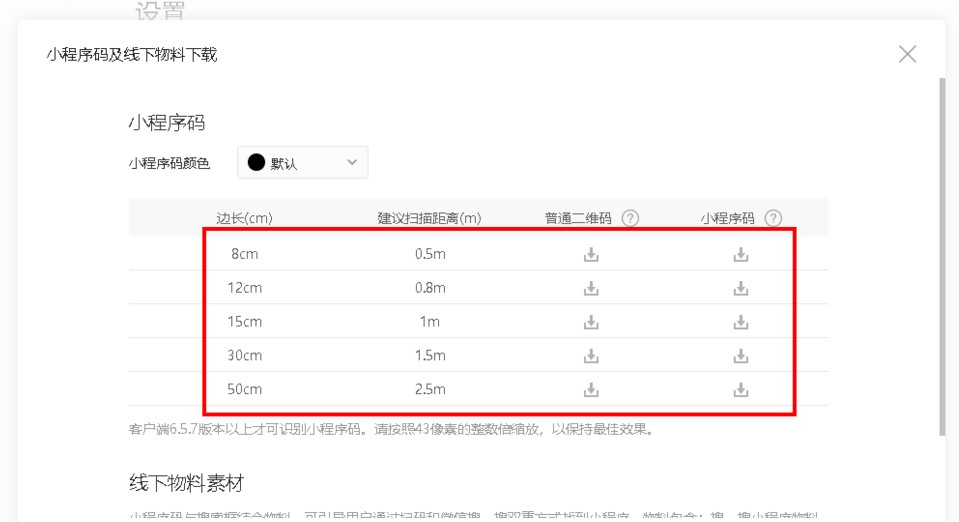
Task: Click the black color swatch in color selector
Action: (256, 163)
